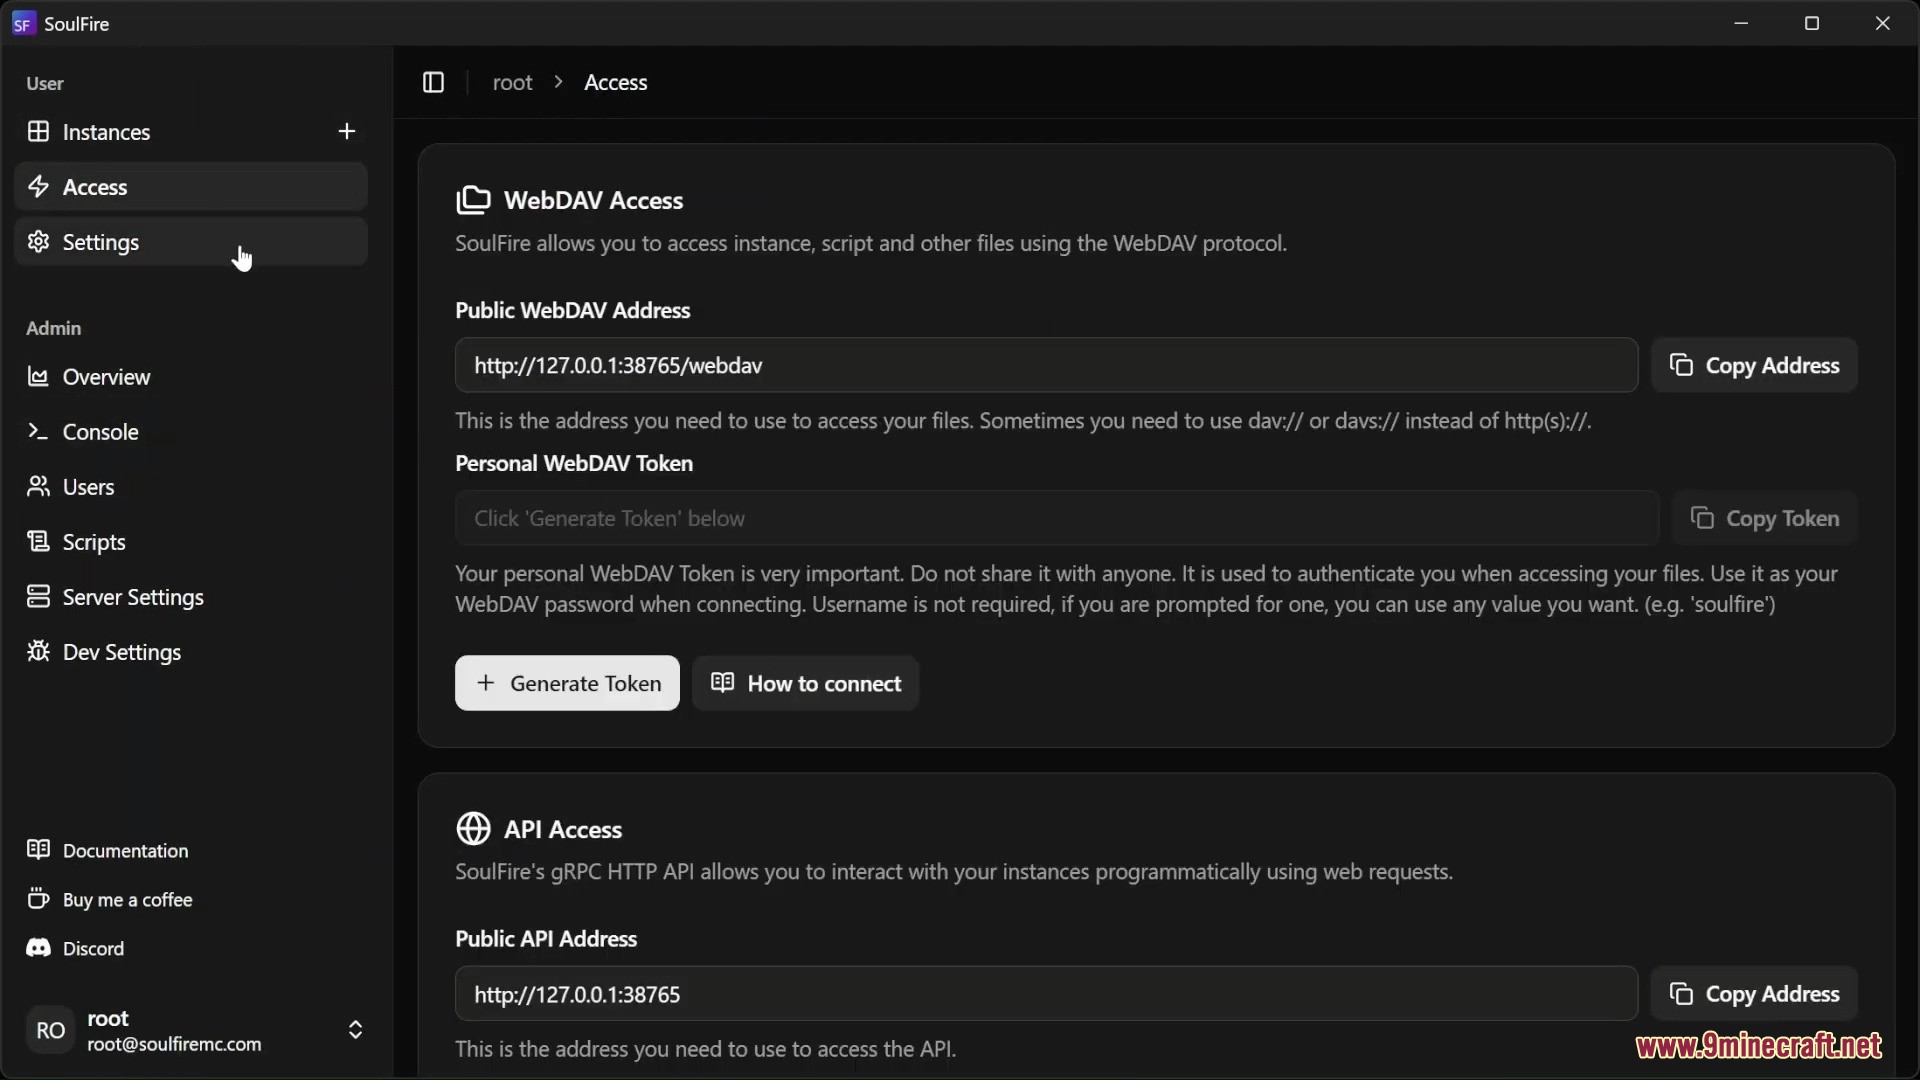Click the coffee cup icon

38,898
